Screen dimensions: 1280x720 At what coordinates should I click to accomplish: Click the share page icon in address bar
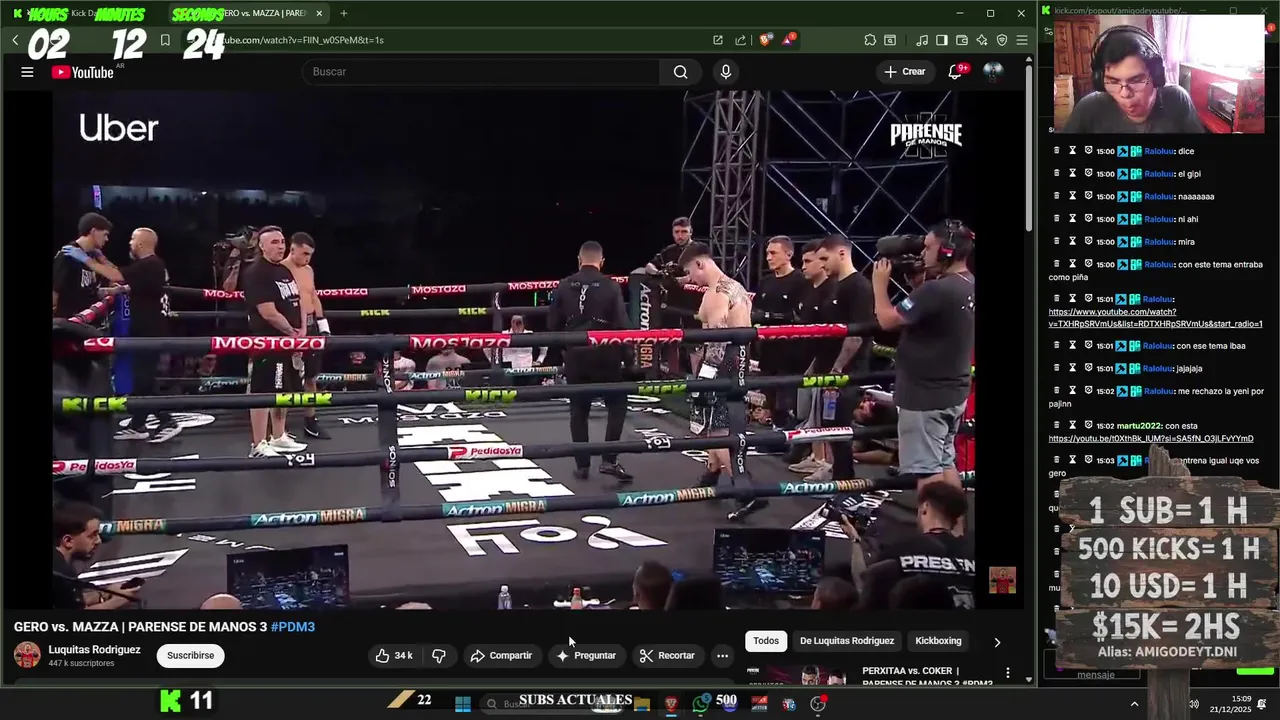pos(740,40)
